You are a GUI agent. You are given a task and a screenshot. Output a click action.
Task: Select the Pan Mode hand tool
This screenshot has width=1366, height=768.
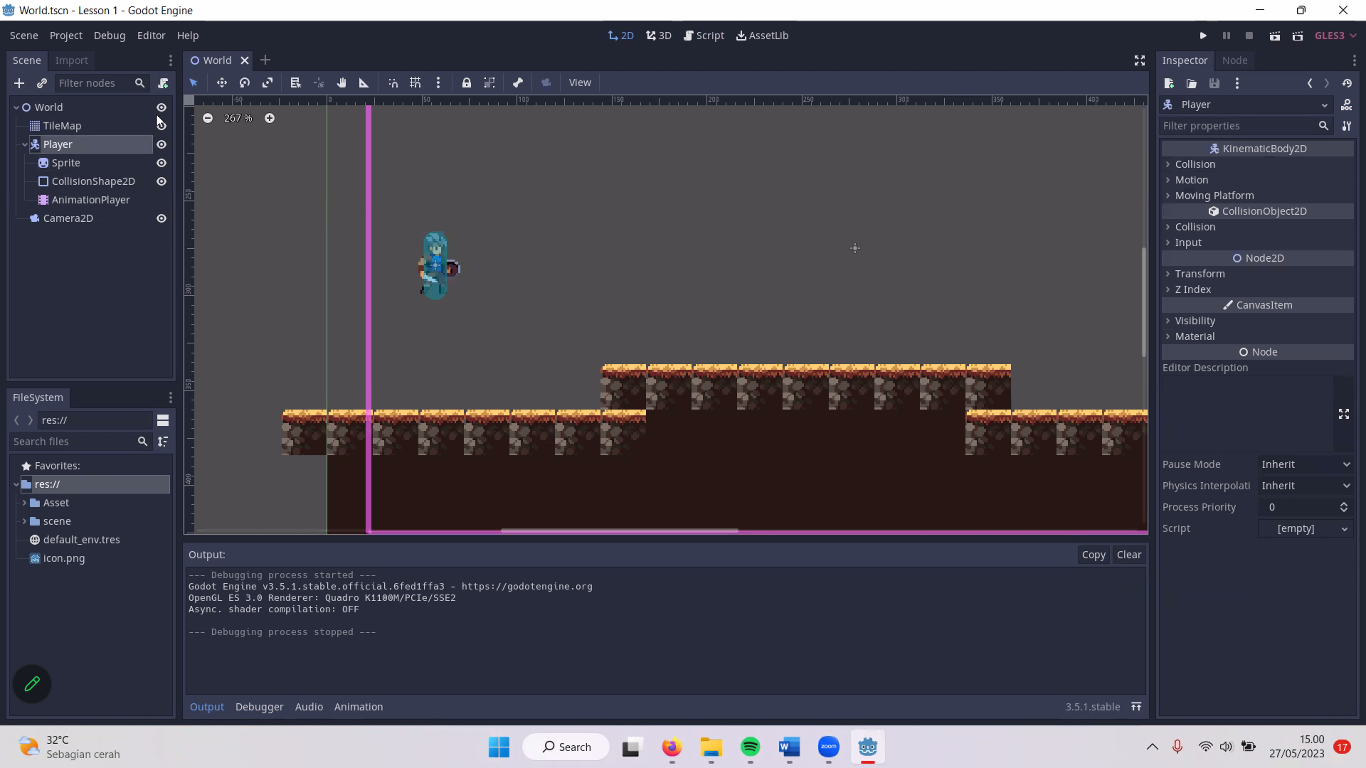pyautogui.click(x=341, y=83)
